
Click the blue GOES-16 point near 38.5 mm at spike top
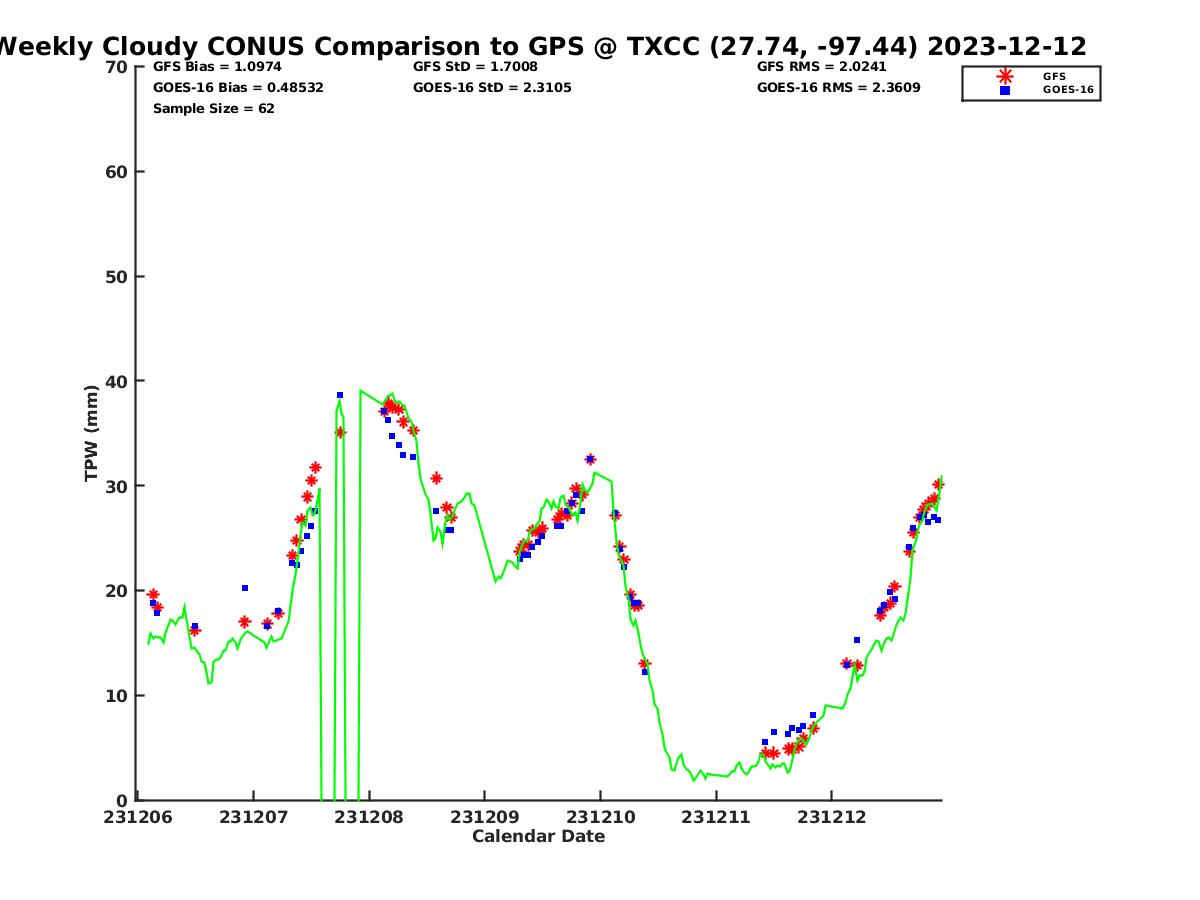[x=340, y=395]
